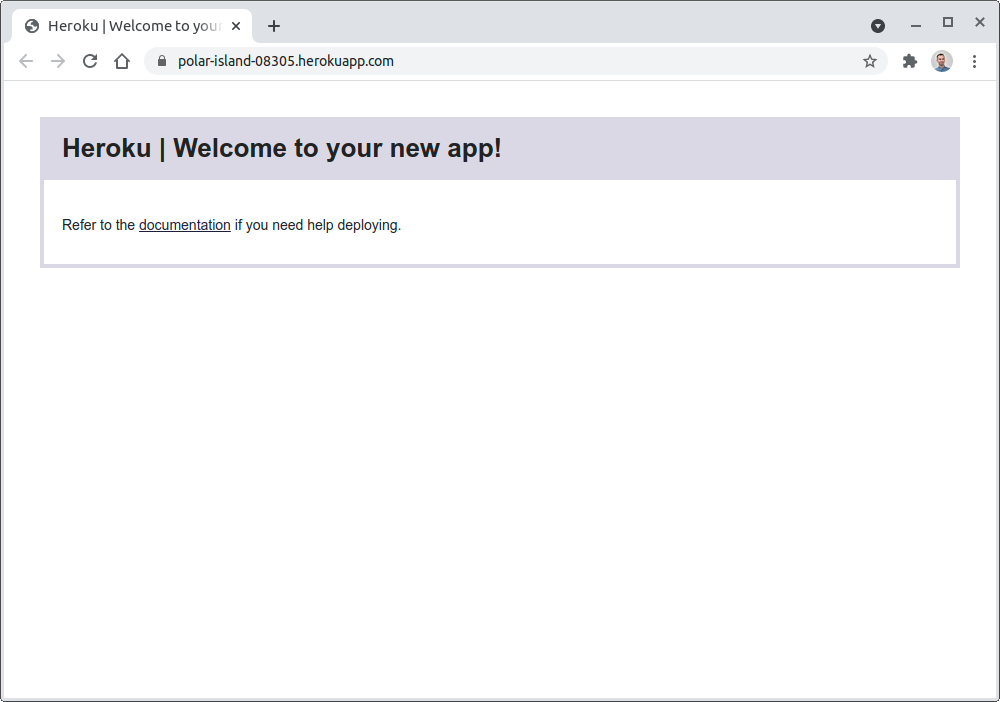Click the Forward navigation arrow
Screen dimensions: 1000x702
click(58, 61)
